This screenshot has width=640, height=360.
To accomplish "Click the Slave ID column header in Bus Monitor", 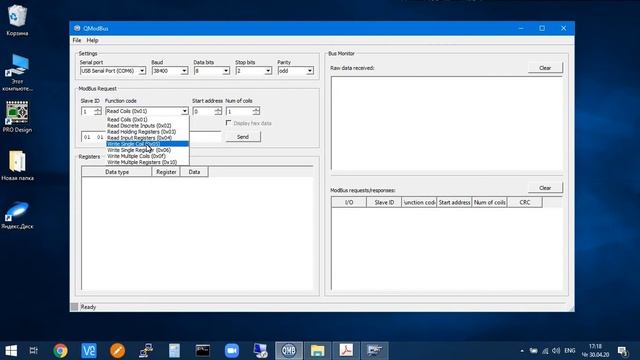I will point(384,202).
